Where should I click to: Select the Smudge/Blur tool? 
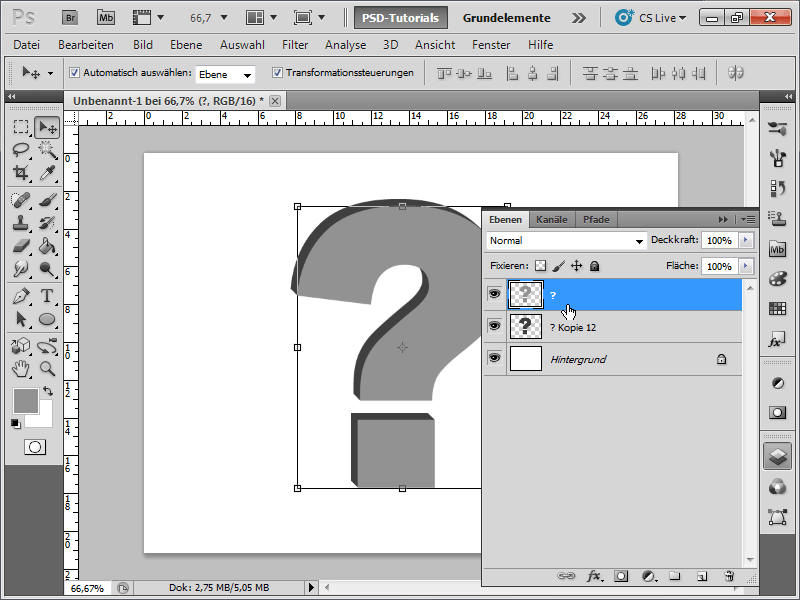(x=21, y=269)
